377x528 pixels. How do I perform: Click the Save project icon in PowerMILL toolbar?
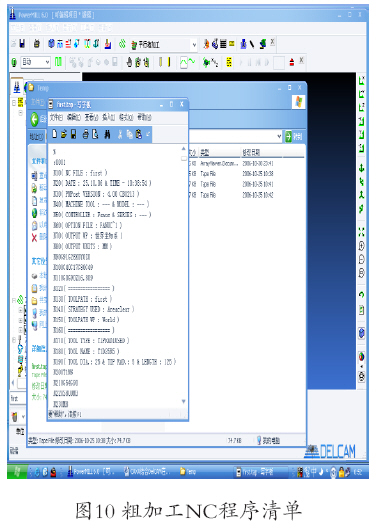(x=22, y=44)
